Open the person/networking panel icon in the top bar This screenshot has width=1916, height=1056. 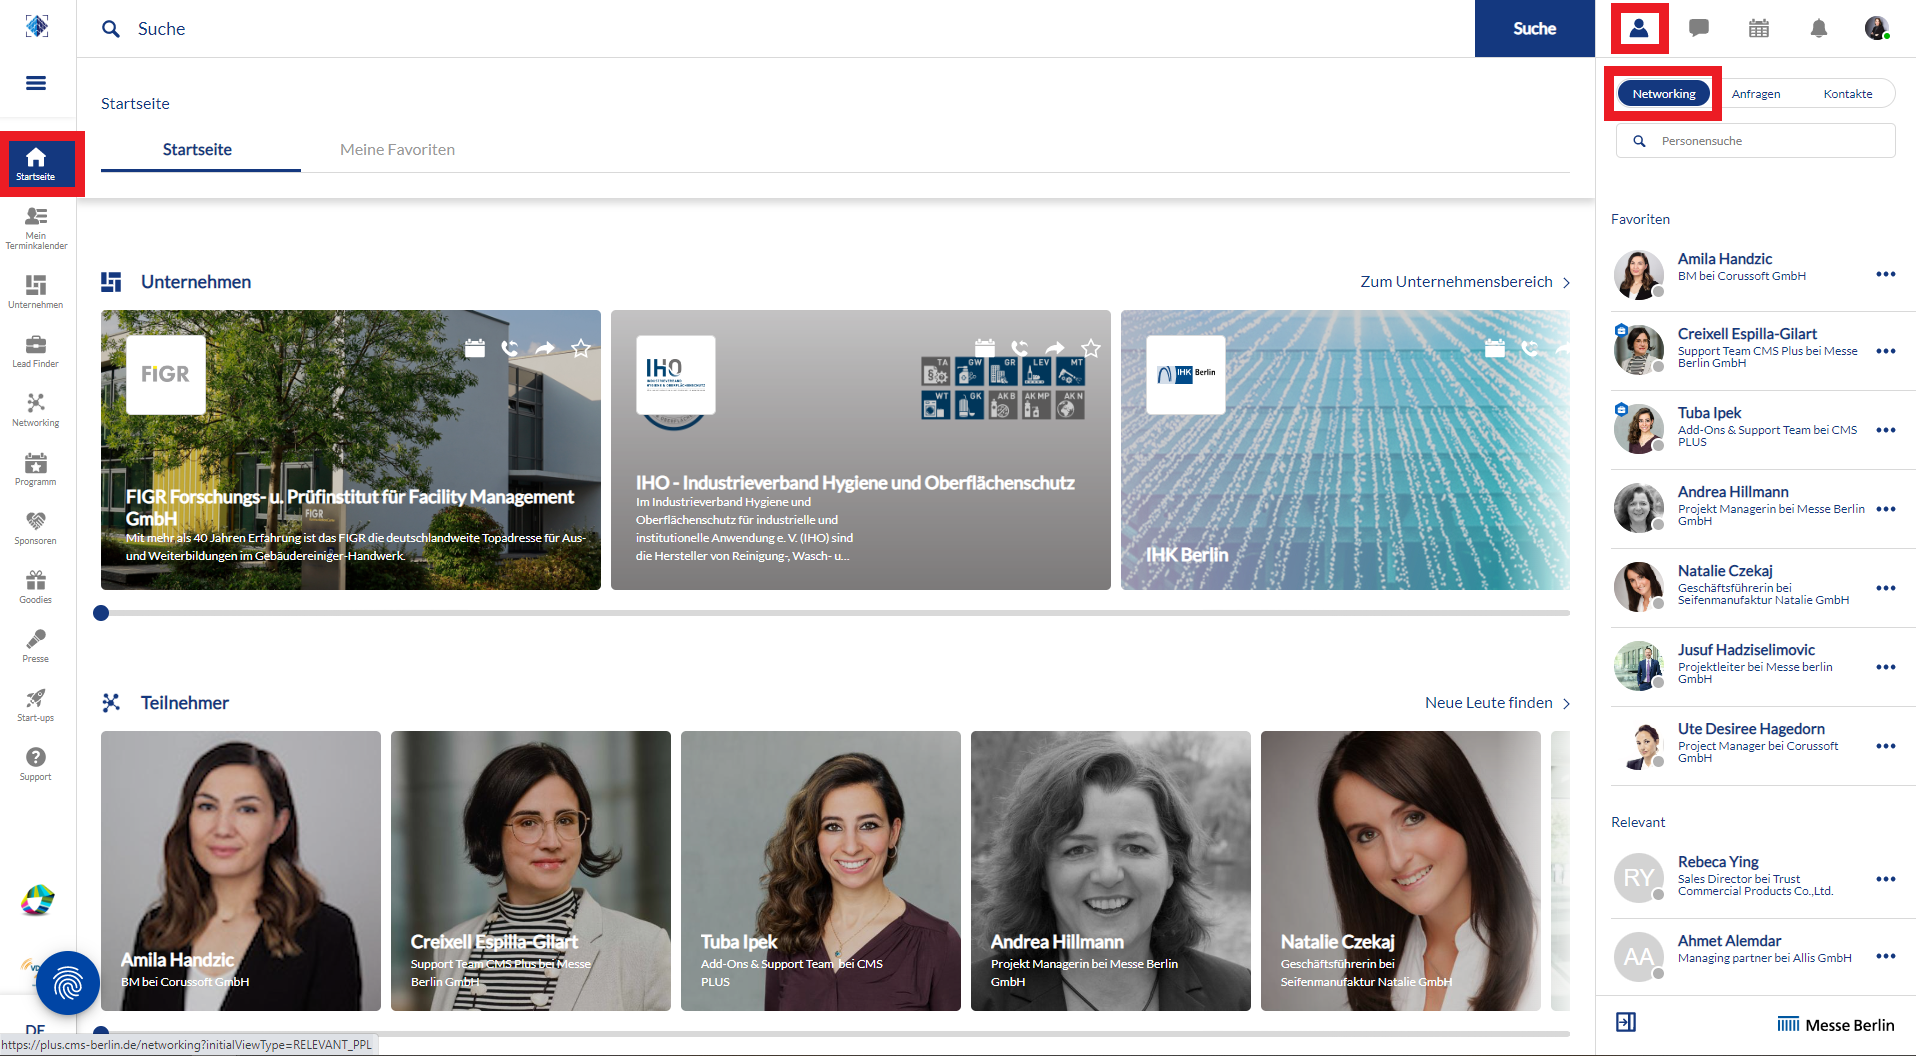click(x=1639, y=28)
